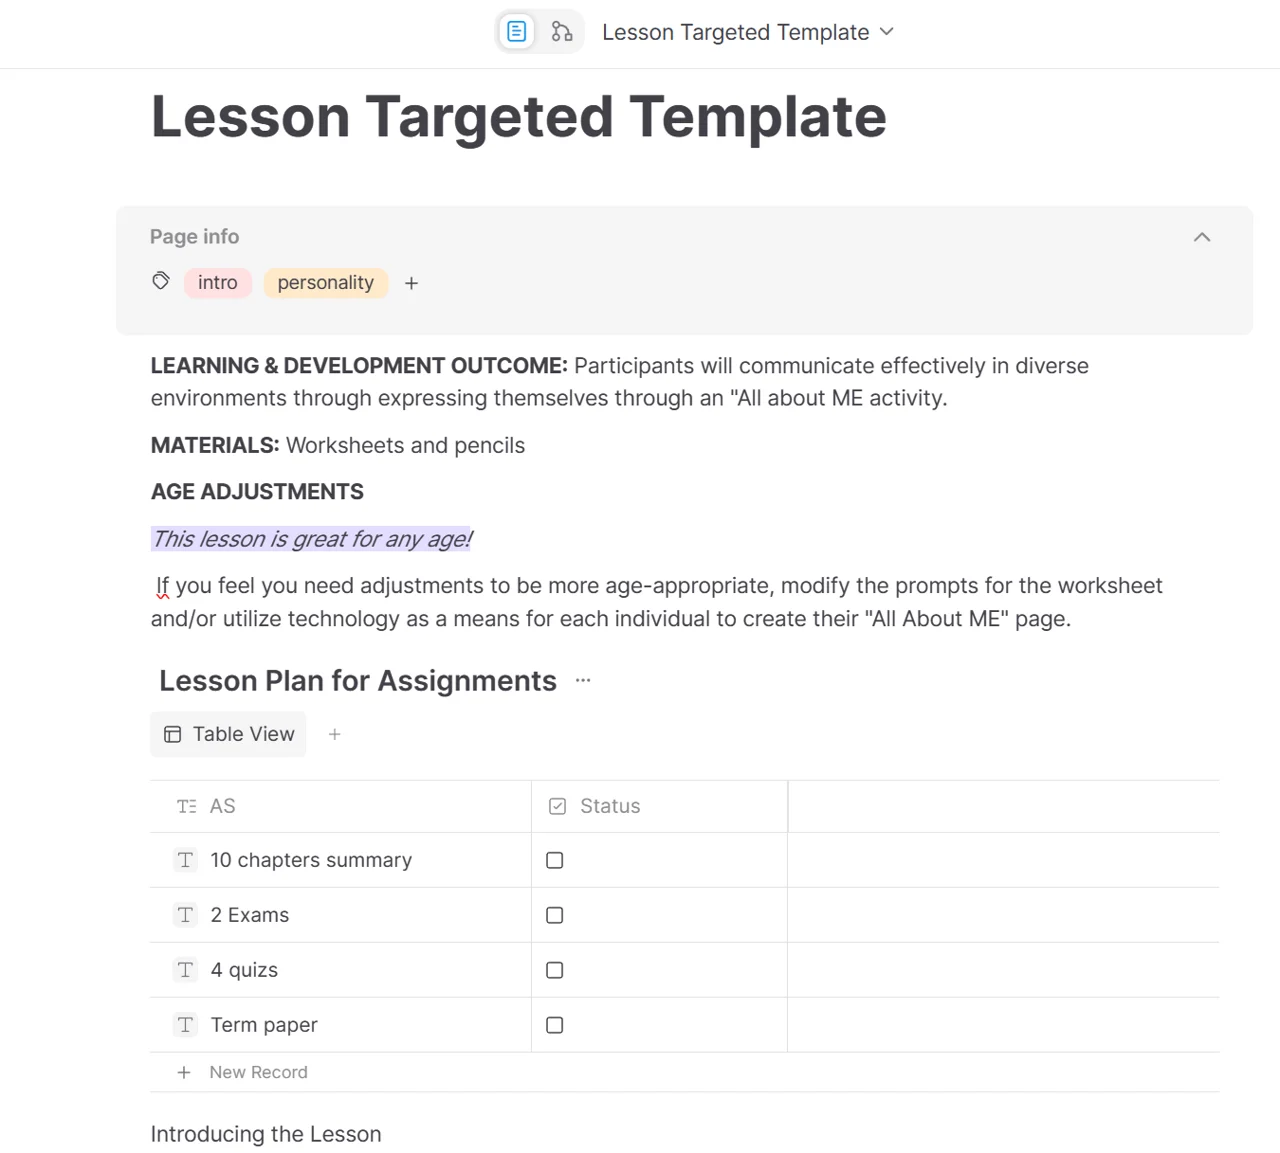The height and width of the screenshot is (1153, 1280).
Task: Add a new view next to Table View
Action: click(x=335, y=734)
